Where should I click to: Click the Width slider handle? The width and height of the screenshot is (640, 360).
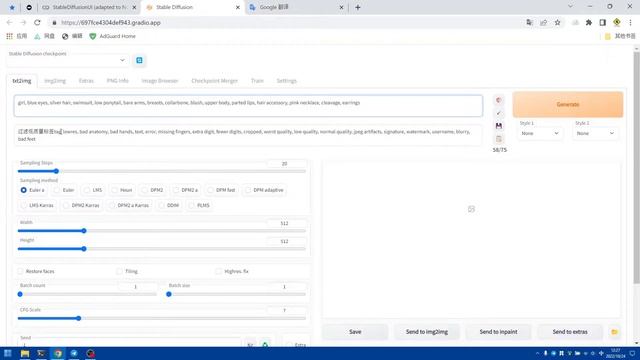pos(84,231)
